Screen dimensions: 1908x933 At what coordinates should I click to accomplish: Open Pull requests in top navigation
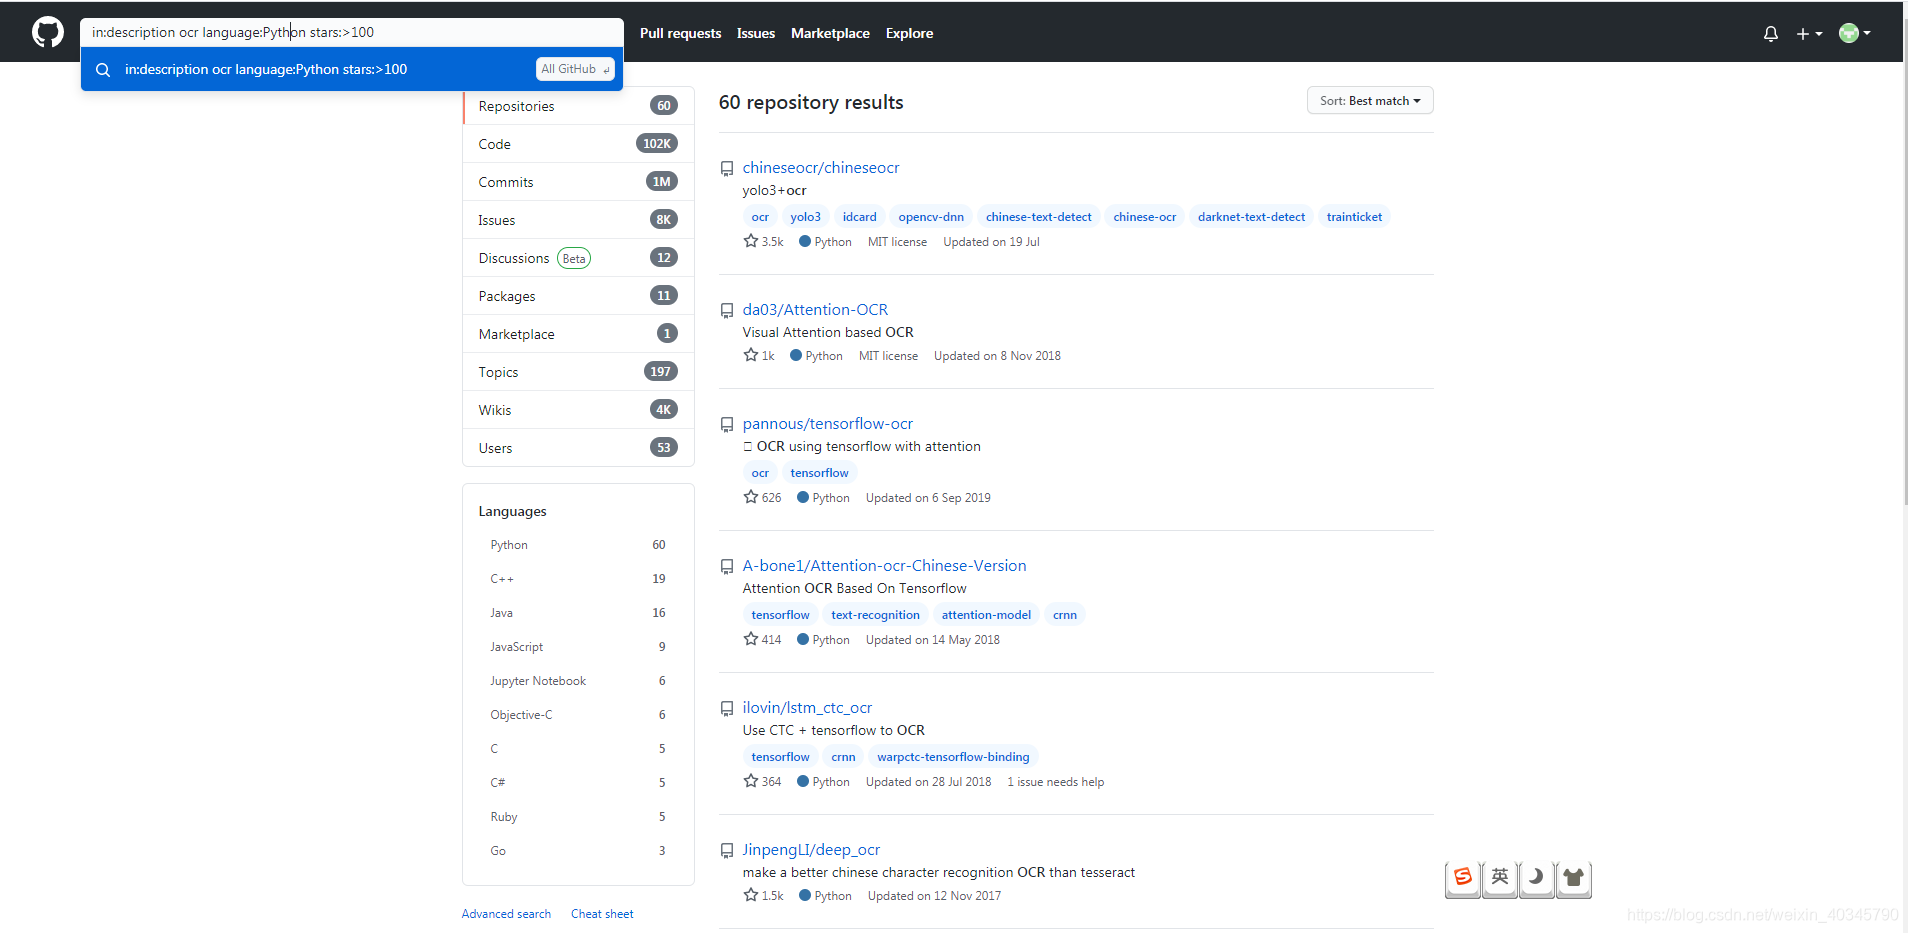680,33
